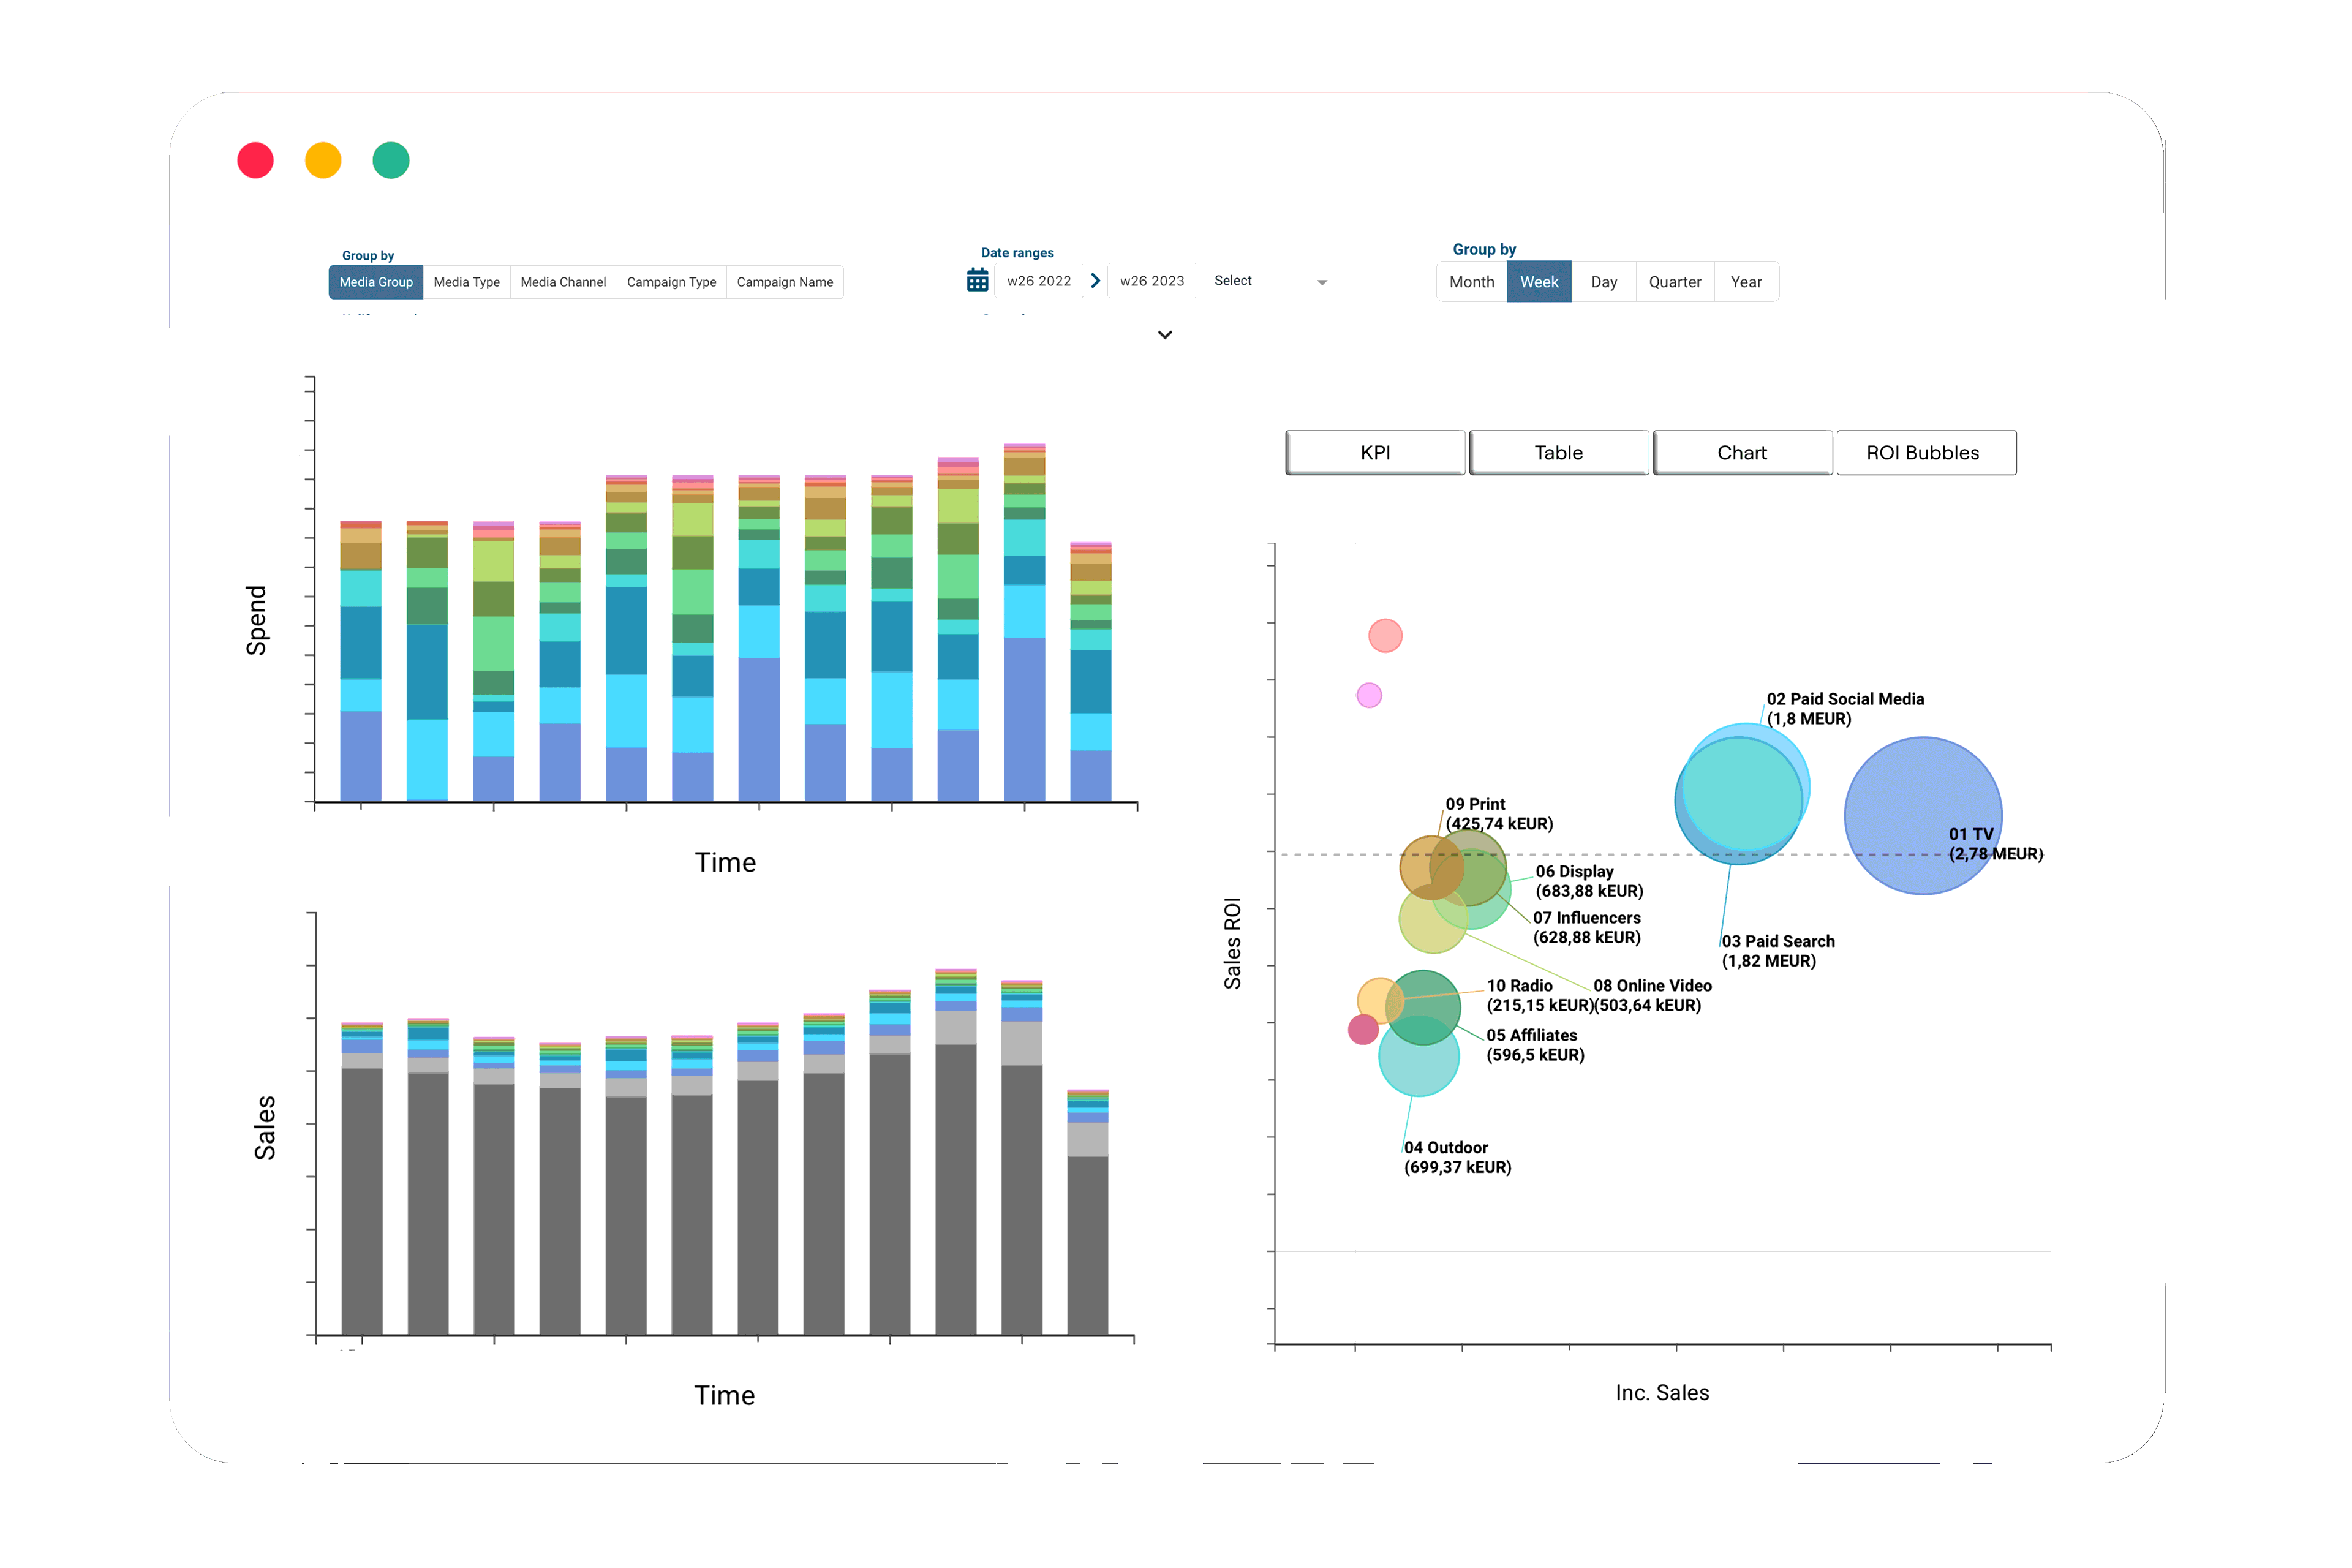Click the 02 Paid Social Media label

(x=1845, y=709)
